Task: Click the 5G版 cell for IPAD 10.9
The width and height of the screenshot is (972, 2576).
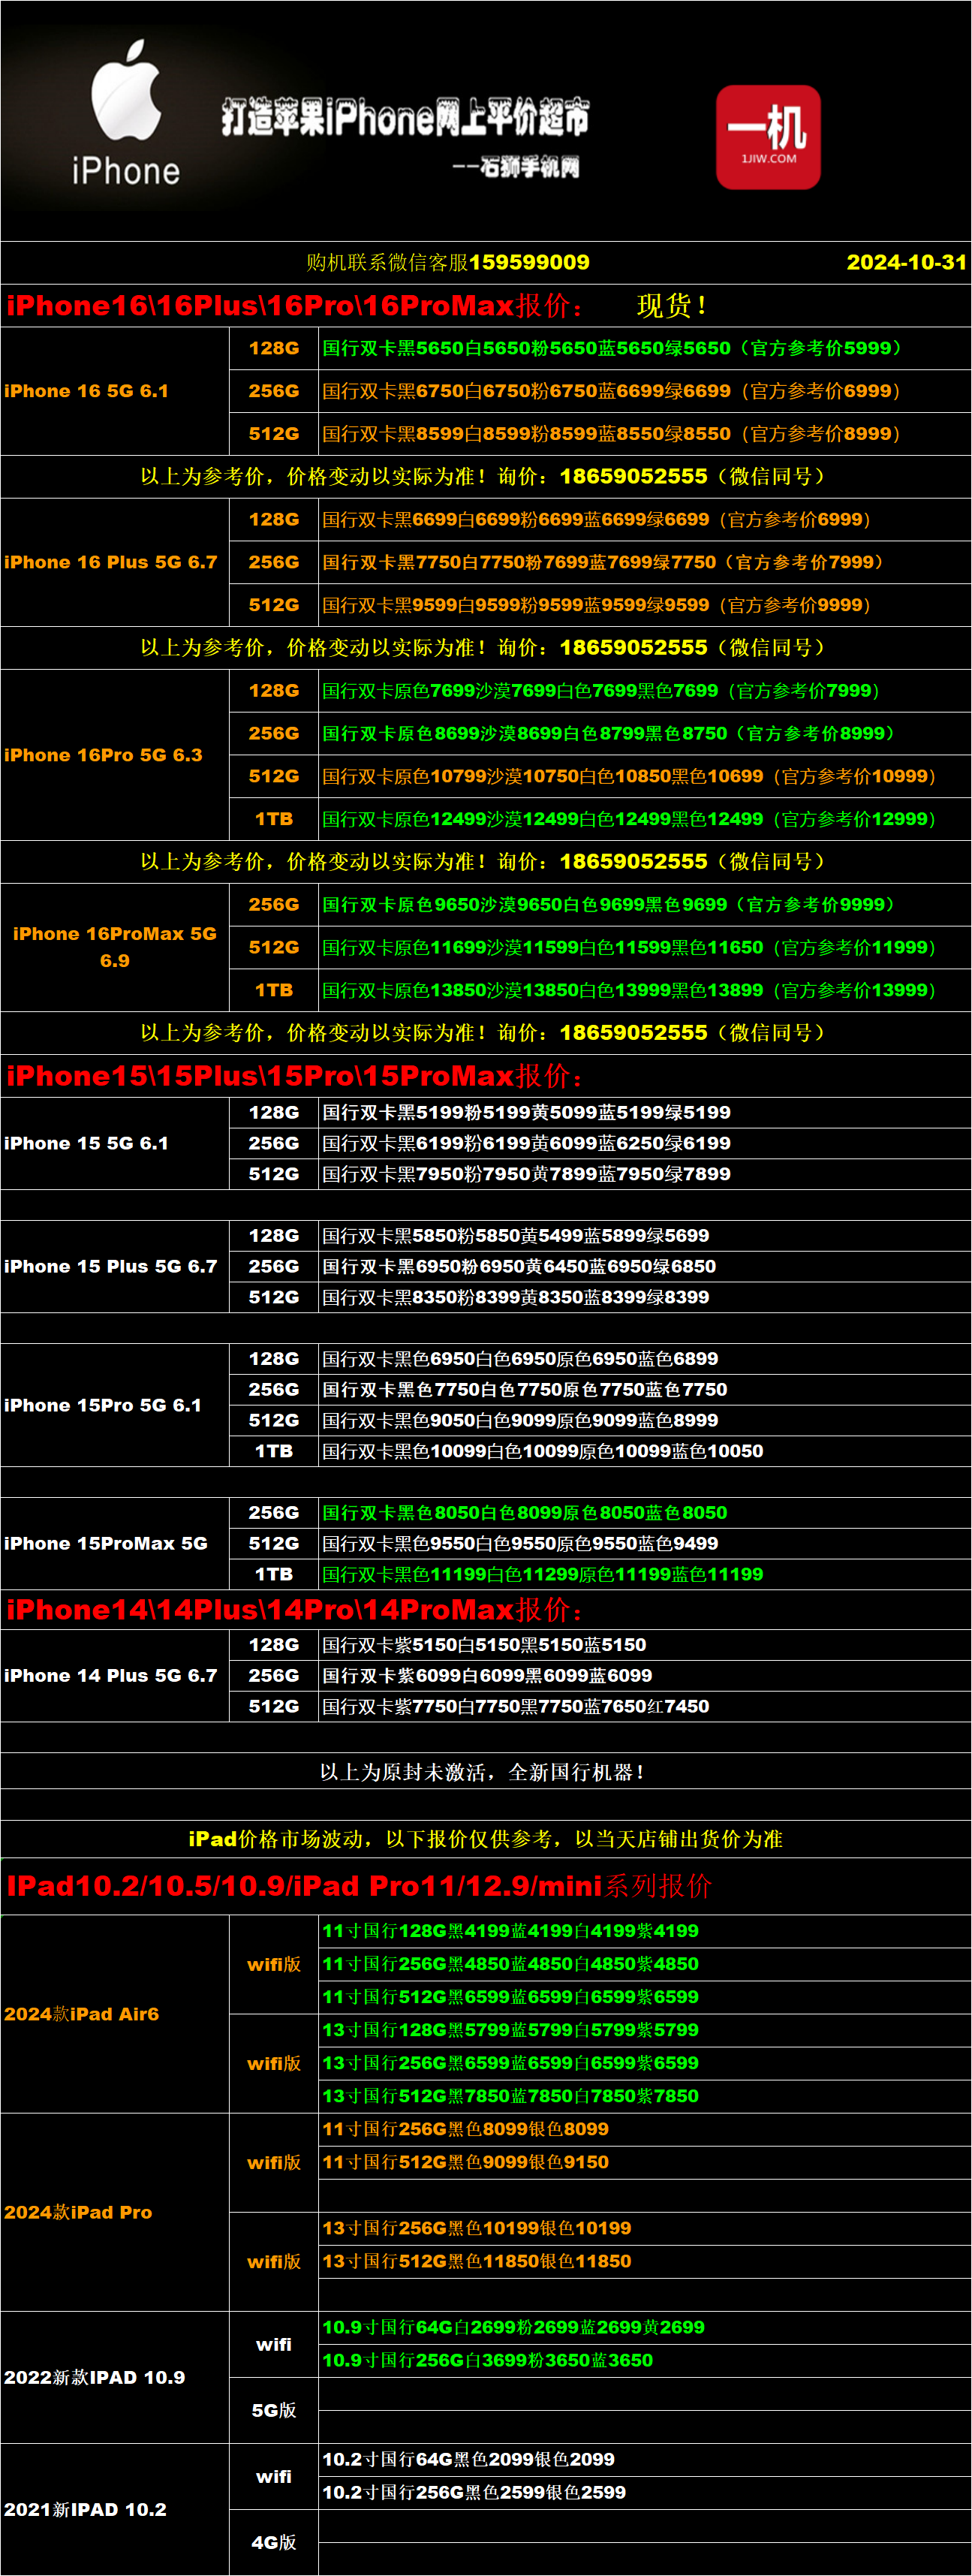Action: (274, 2410)
